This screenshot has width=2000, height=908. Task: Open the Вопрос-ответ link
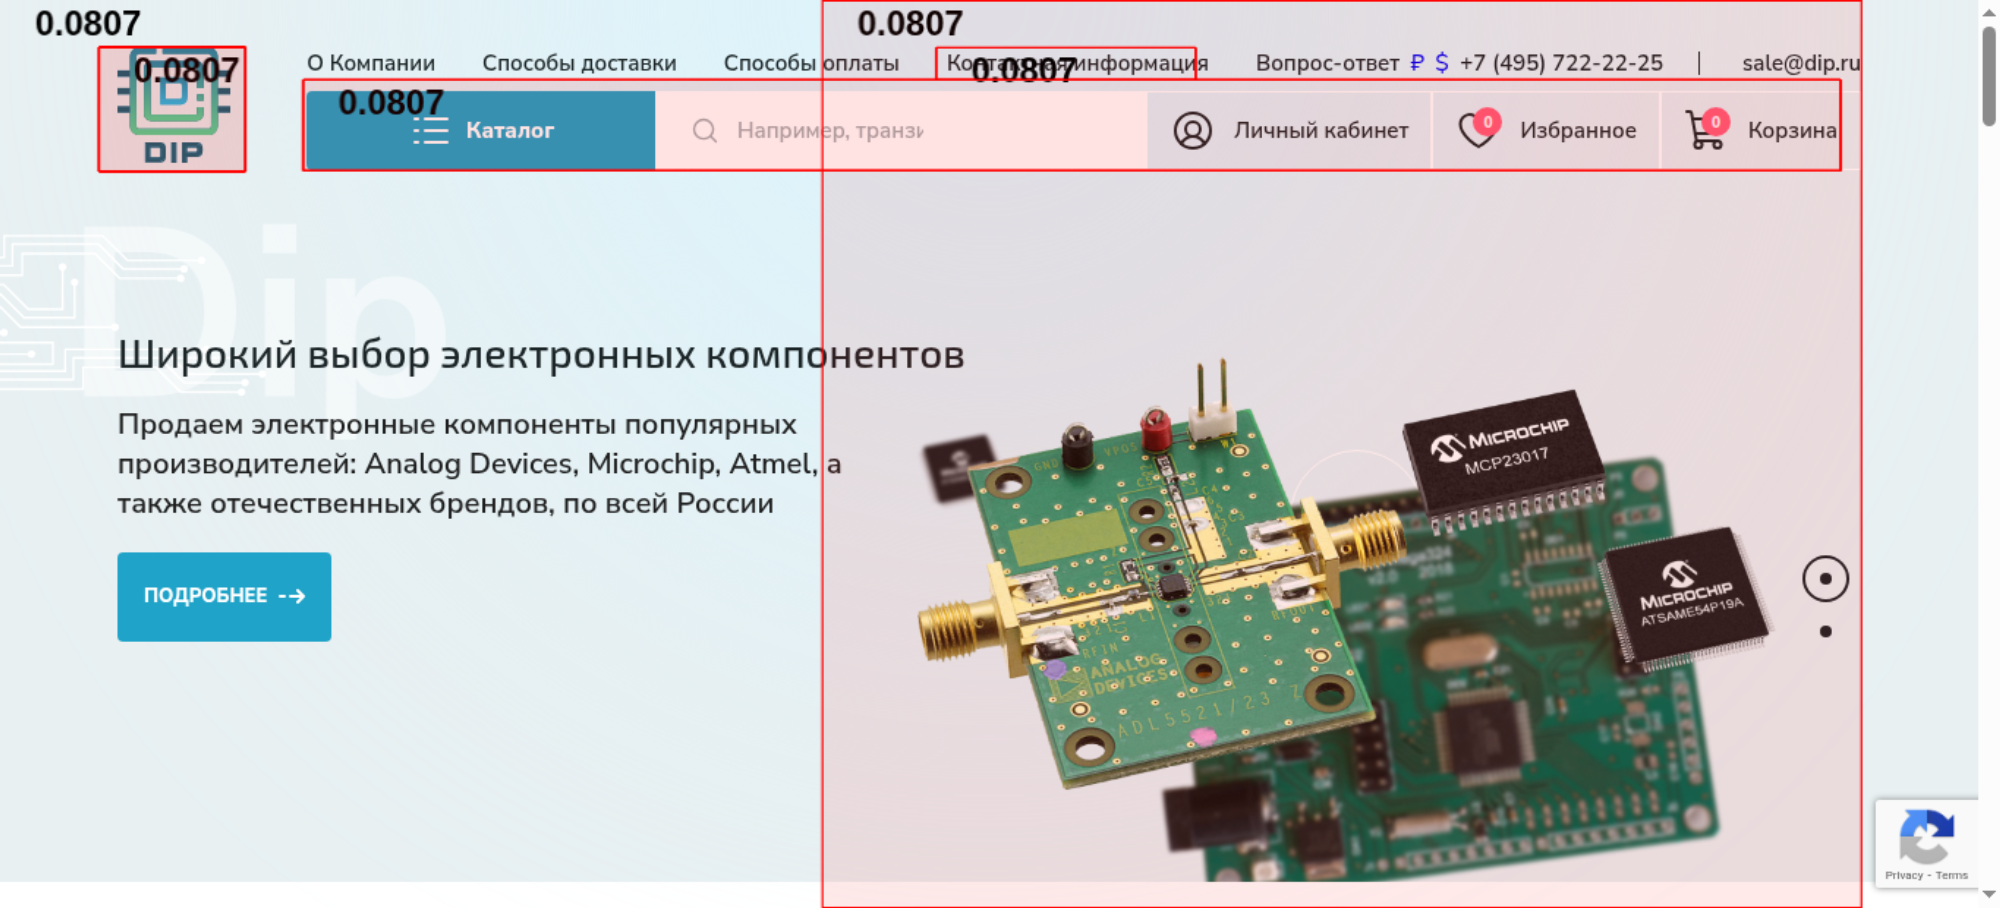1327,63
